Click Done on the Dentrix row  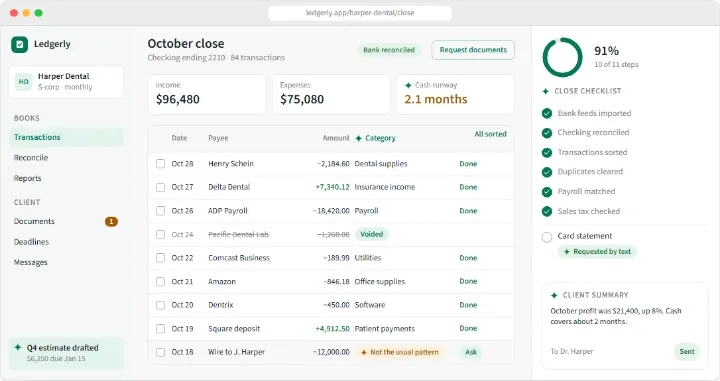click(468, 305)
